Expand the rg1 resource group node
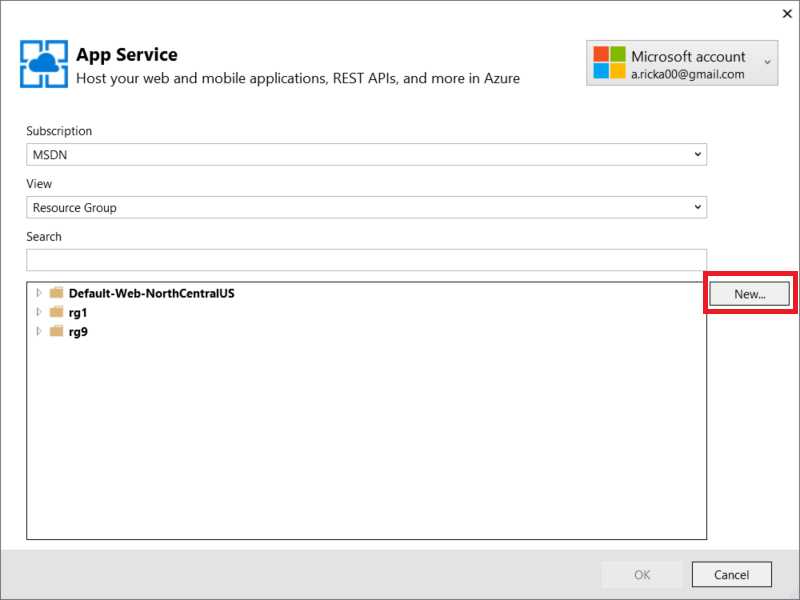The height and width of the screenshot is (600, 800). (x=39, y=312)
